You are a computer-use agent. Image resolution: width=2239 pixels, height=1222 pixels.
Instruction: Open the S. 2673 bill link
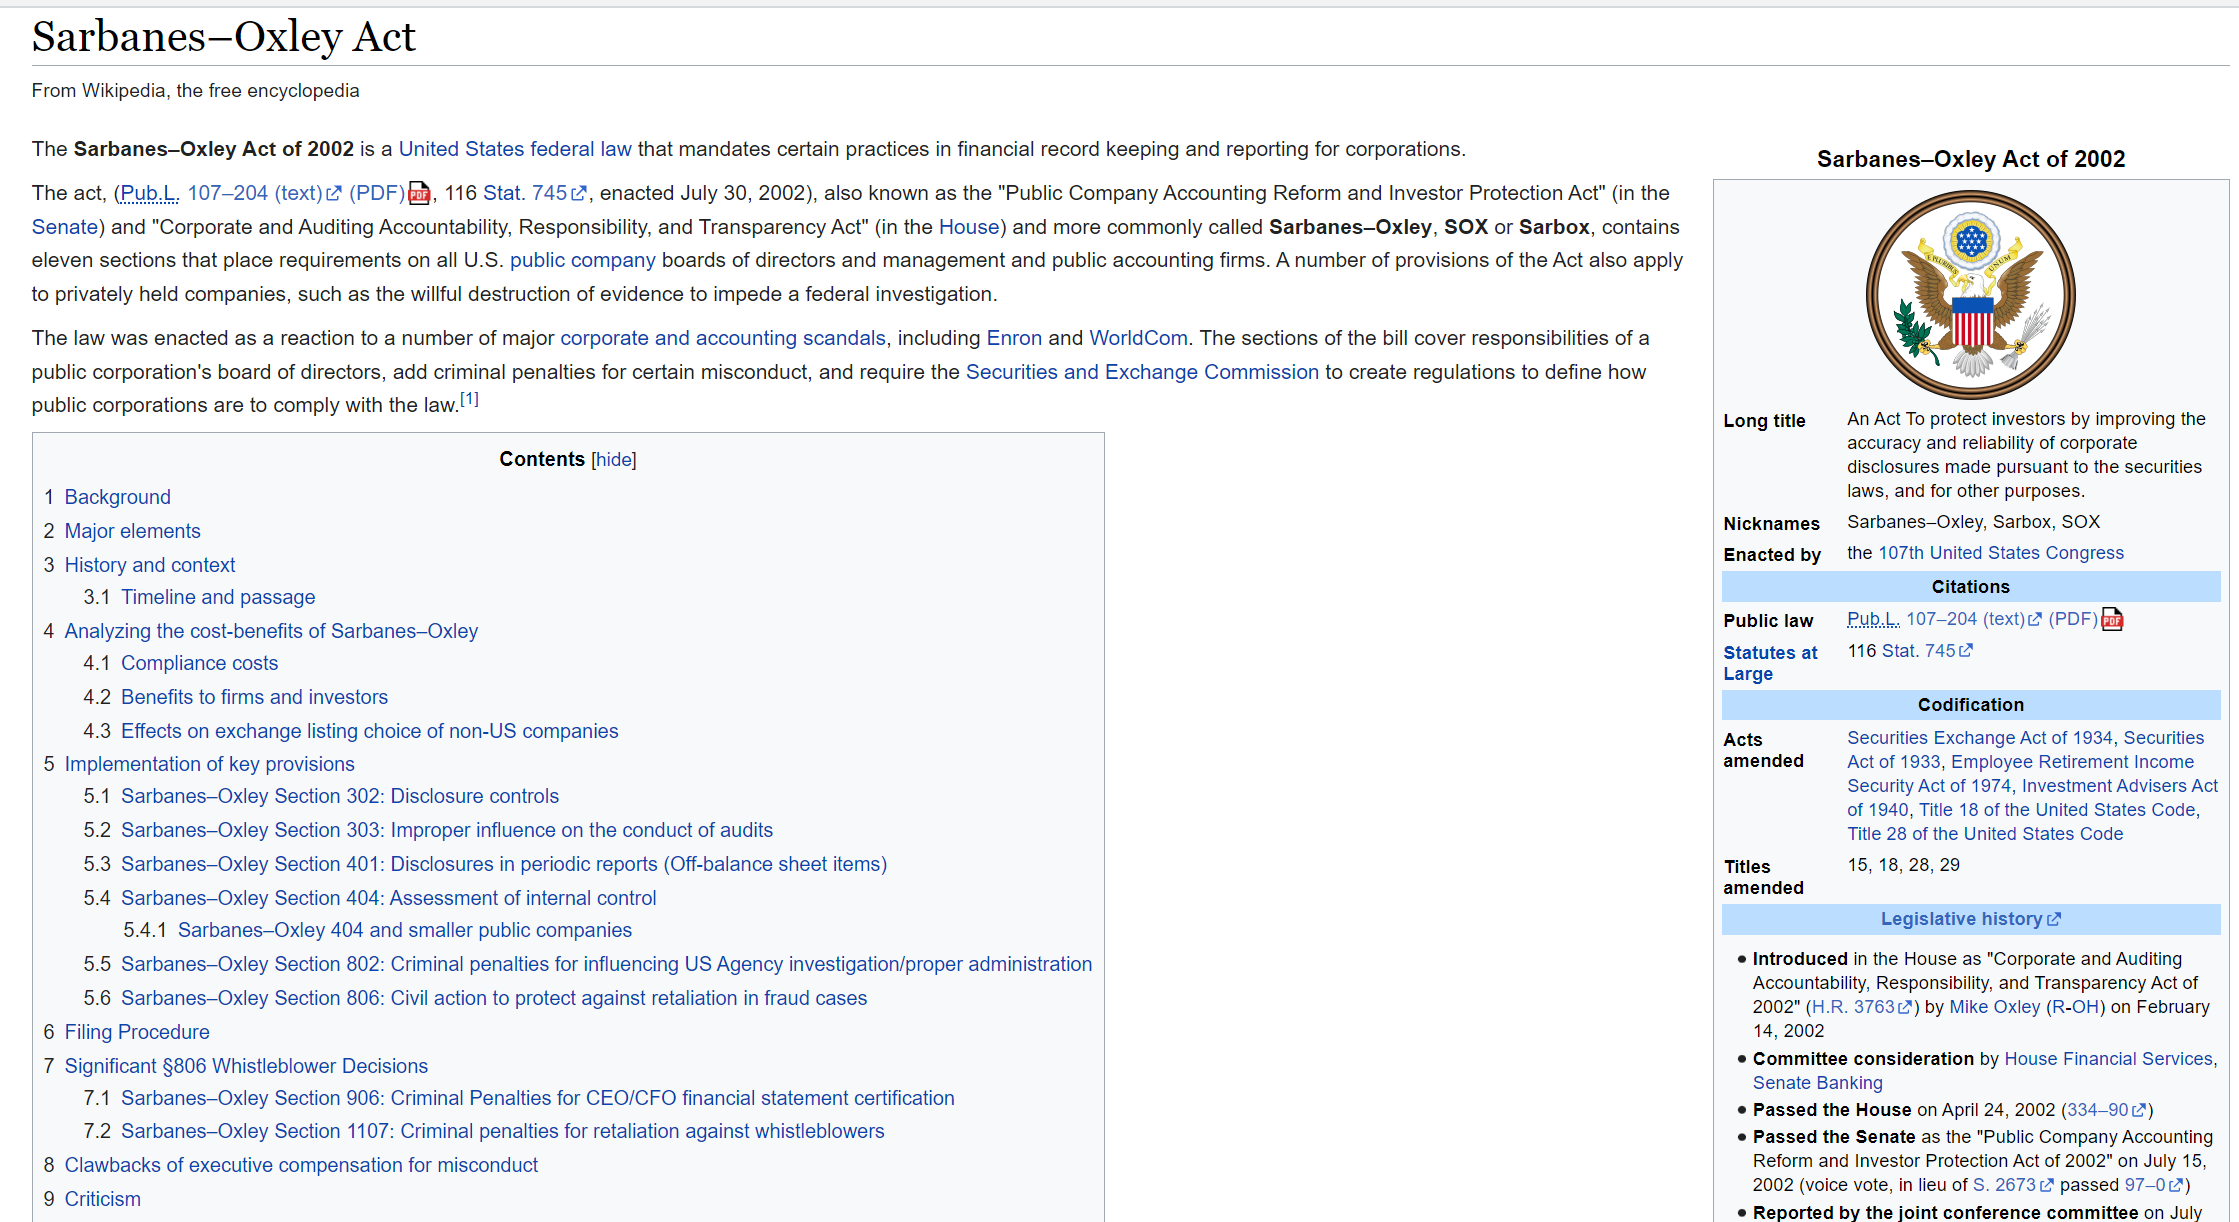(x=2013, y=1185)
